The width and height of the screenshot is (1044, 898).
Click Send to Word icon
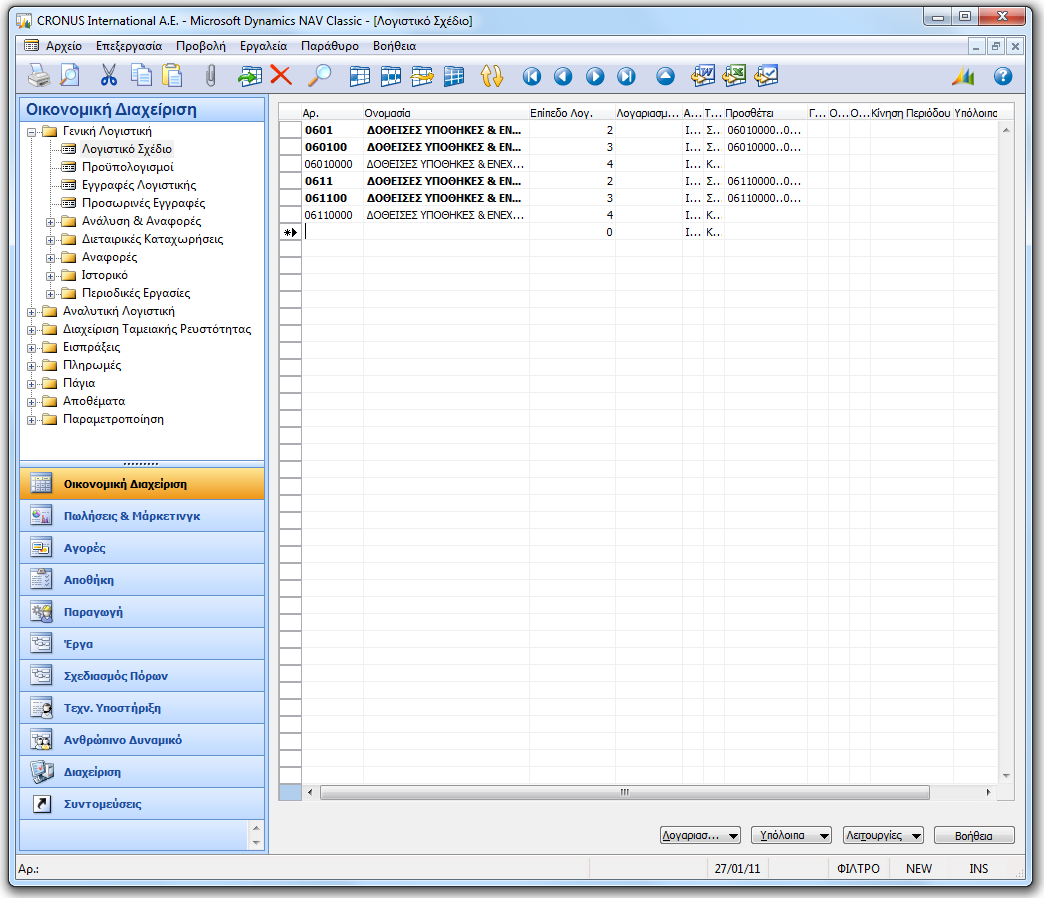tap(703, 76)
